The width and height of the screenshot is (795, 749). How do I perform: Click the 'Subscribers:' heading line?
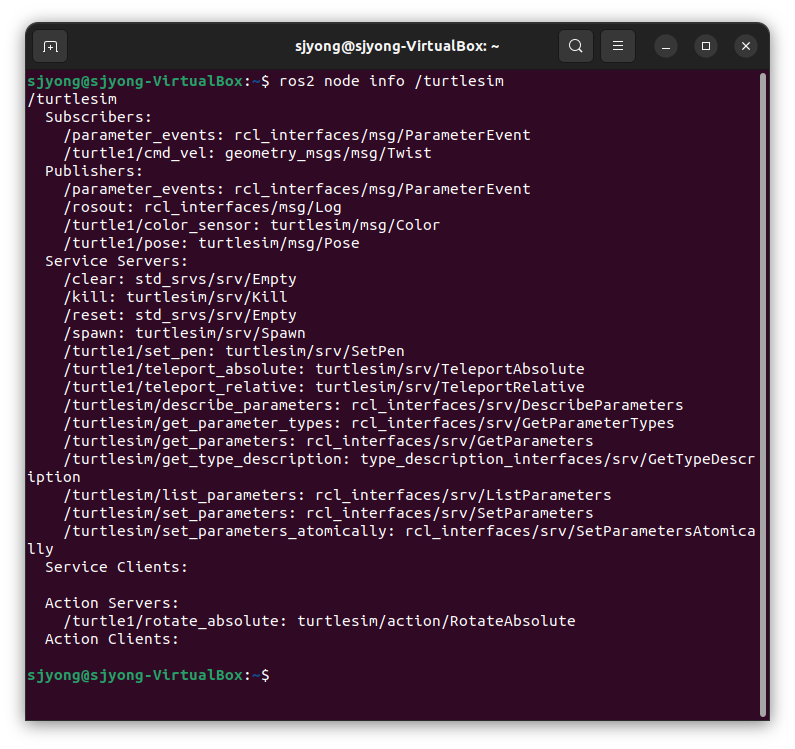coord(98,117)
